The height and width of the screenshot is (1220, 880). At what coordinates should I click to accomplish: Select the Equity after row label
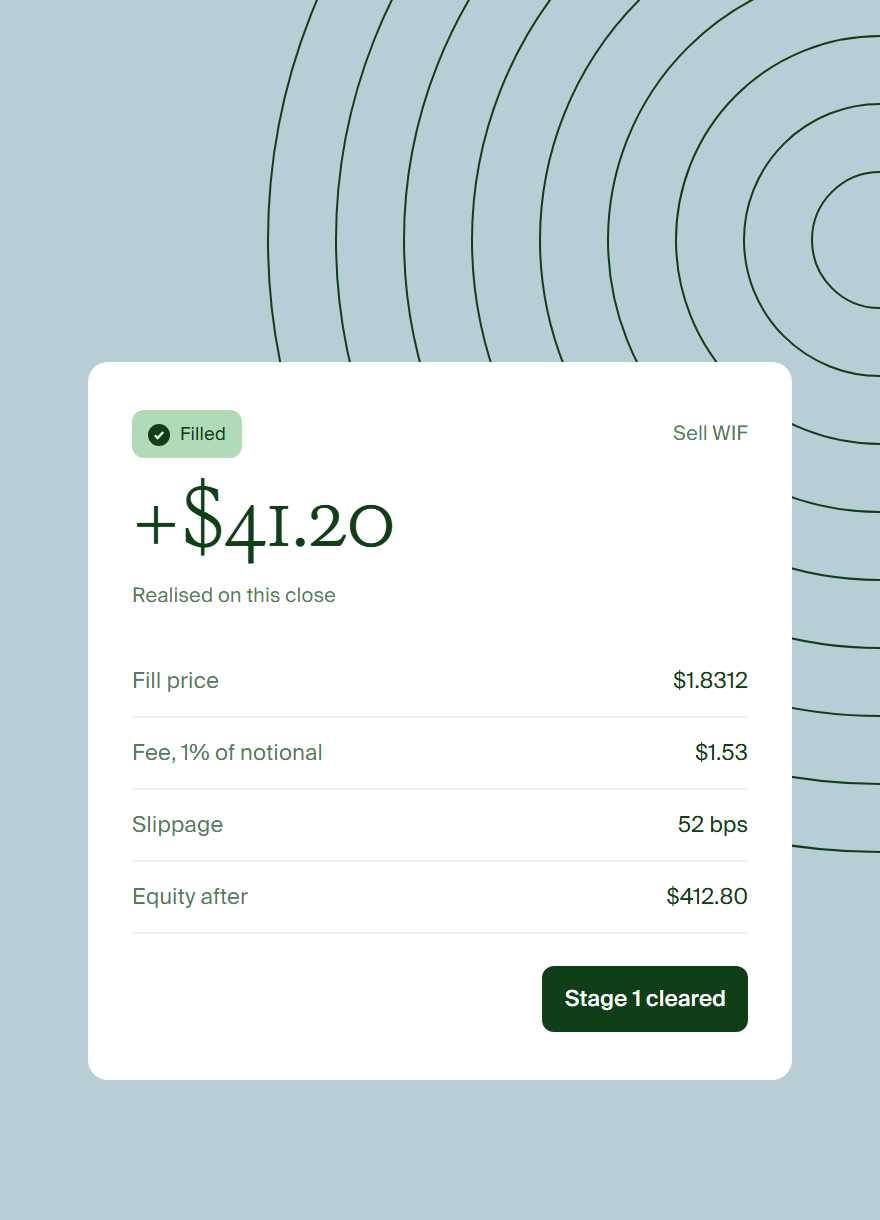tap(190, 897)
